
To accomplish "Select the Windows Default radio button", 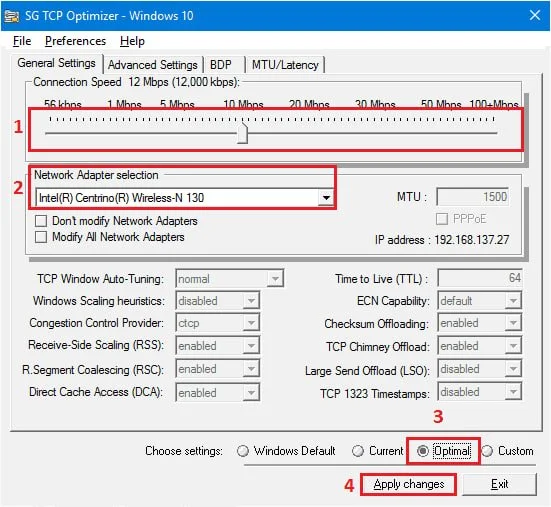I will pos(243,451).
